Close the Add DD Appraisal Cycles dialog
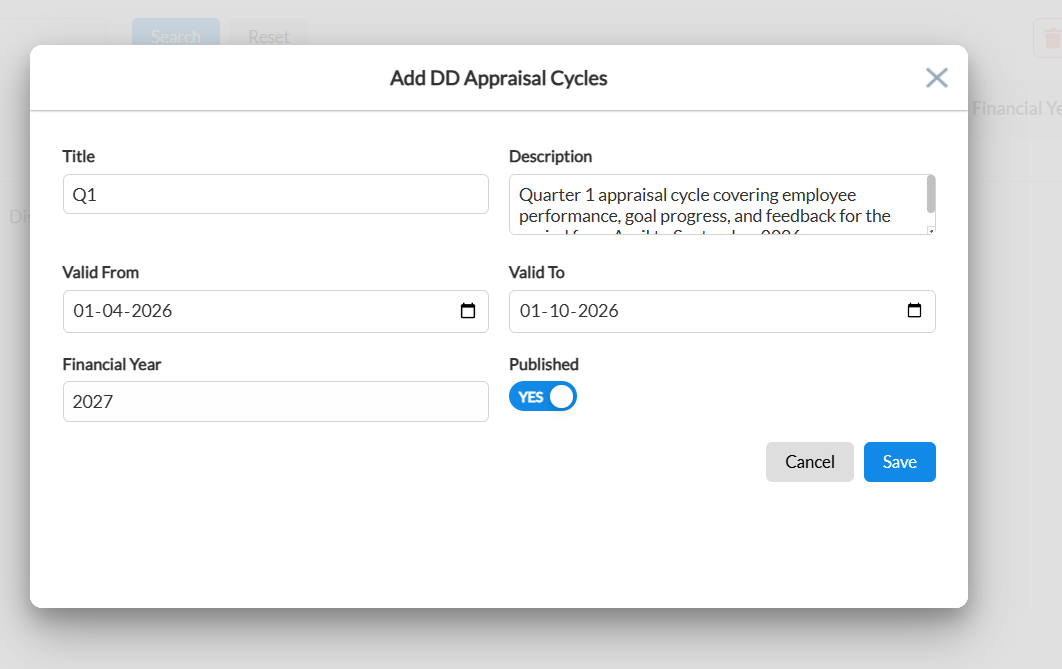The image size is (1062, 669). [936, 78]
